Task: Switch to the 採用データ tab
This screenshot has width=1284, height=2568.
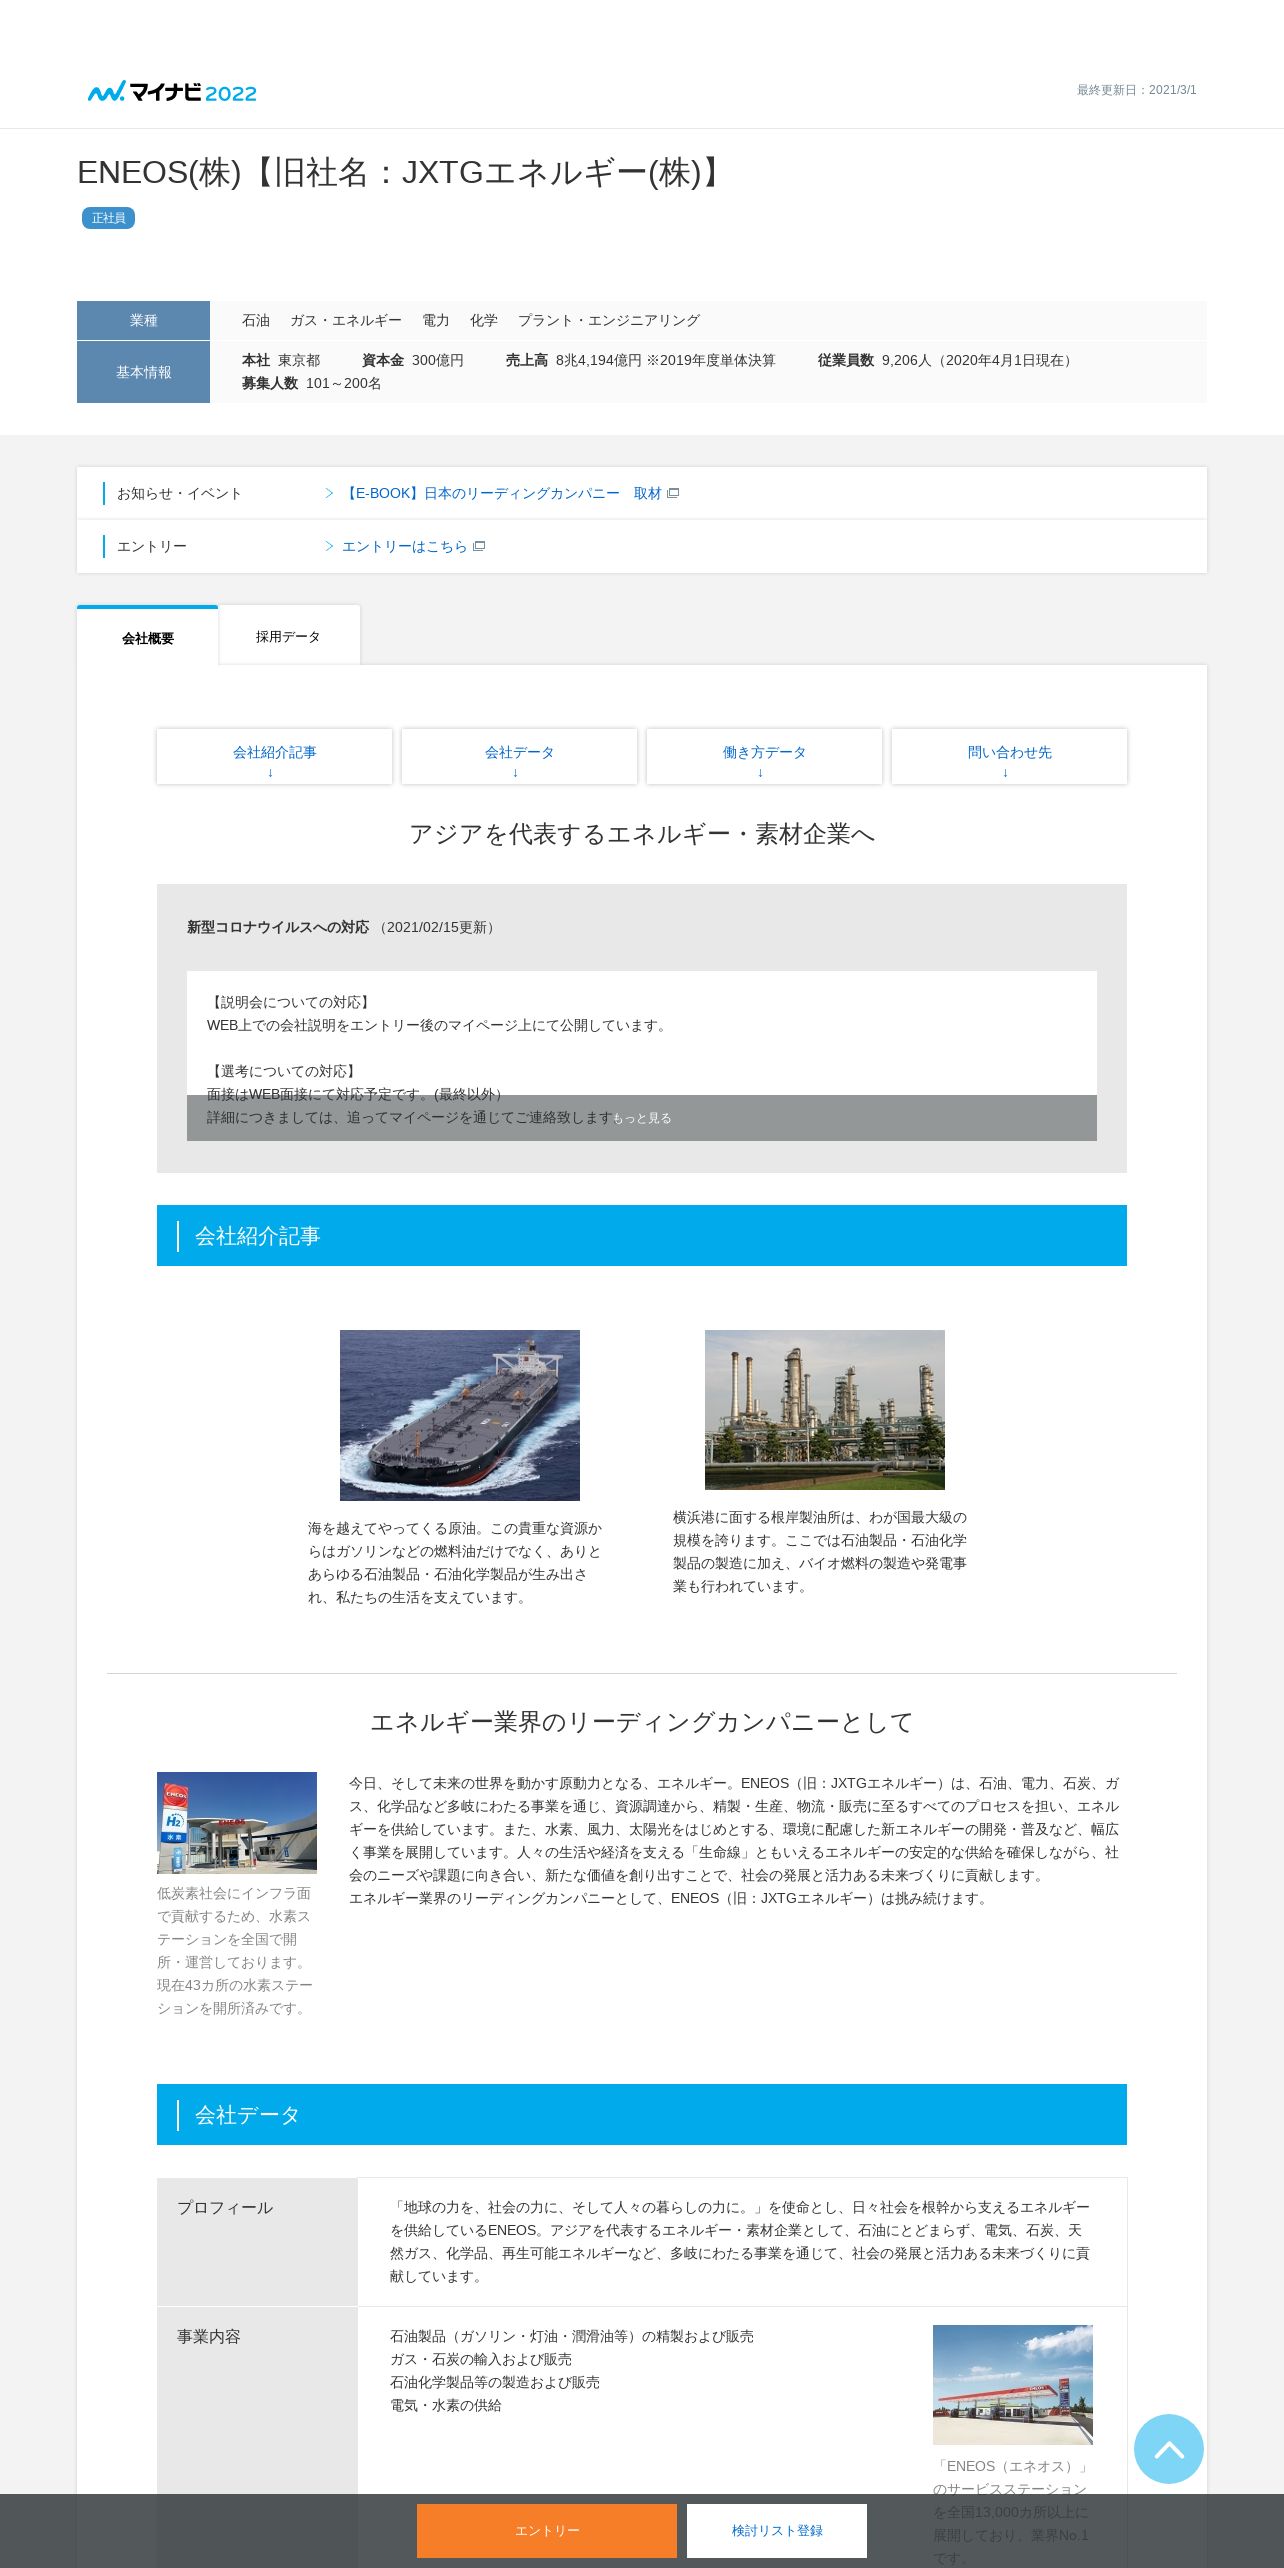Action: pyautogui.click(x=288, y=636)
